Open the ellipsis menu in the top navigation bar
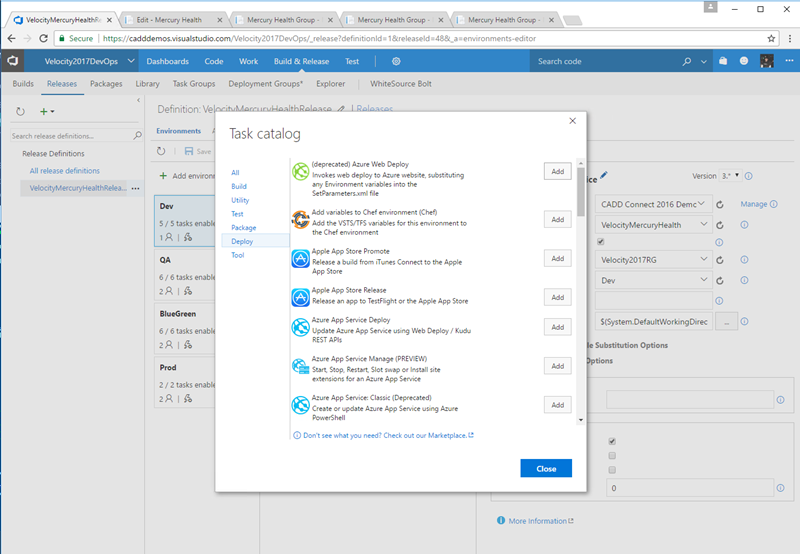The image size is (800, 554). pos(789,61)
